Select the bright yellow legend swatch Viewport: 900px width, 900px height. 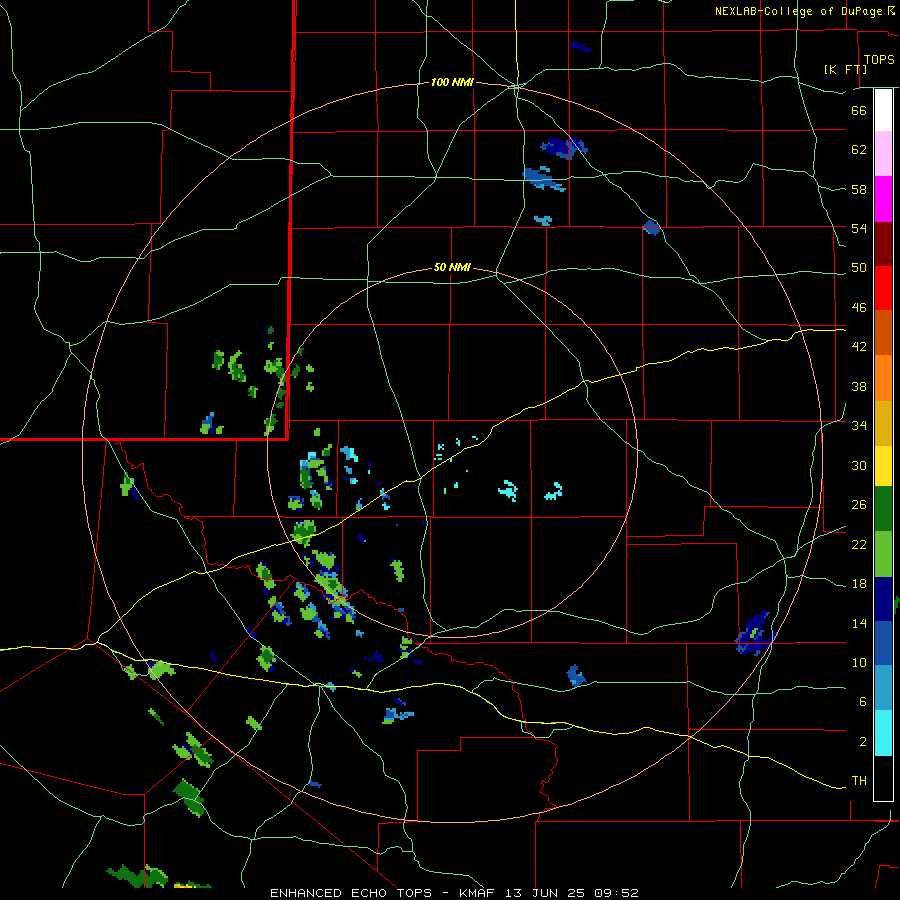pos(883,466)
